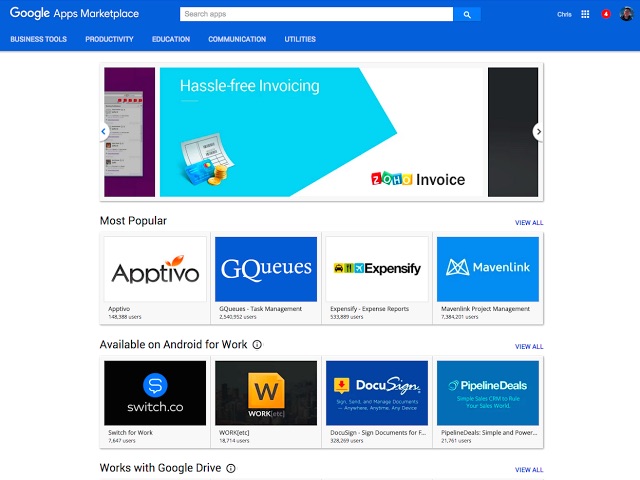View all Android for Work apps
640x480 pixels.
coord(529,347)
